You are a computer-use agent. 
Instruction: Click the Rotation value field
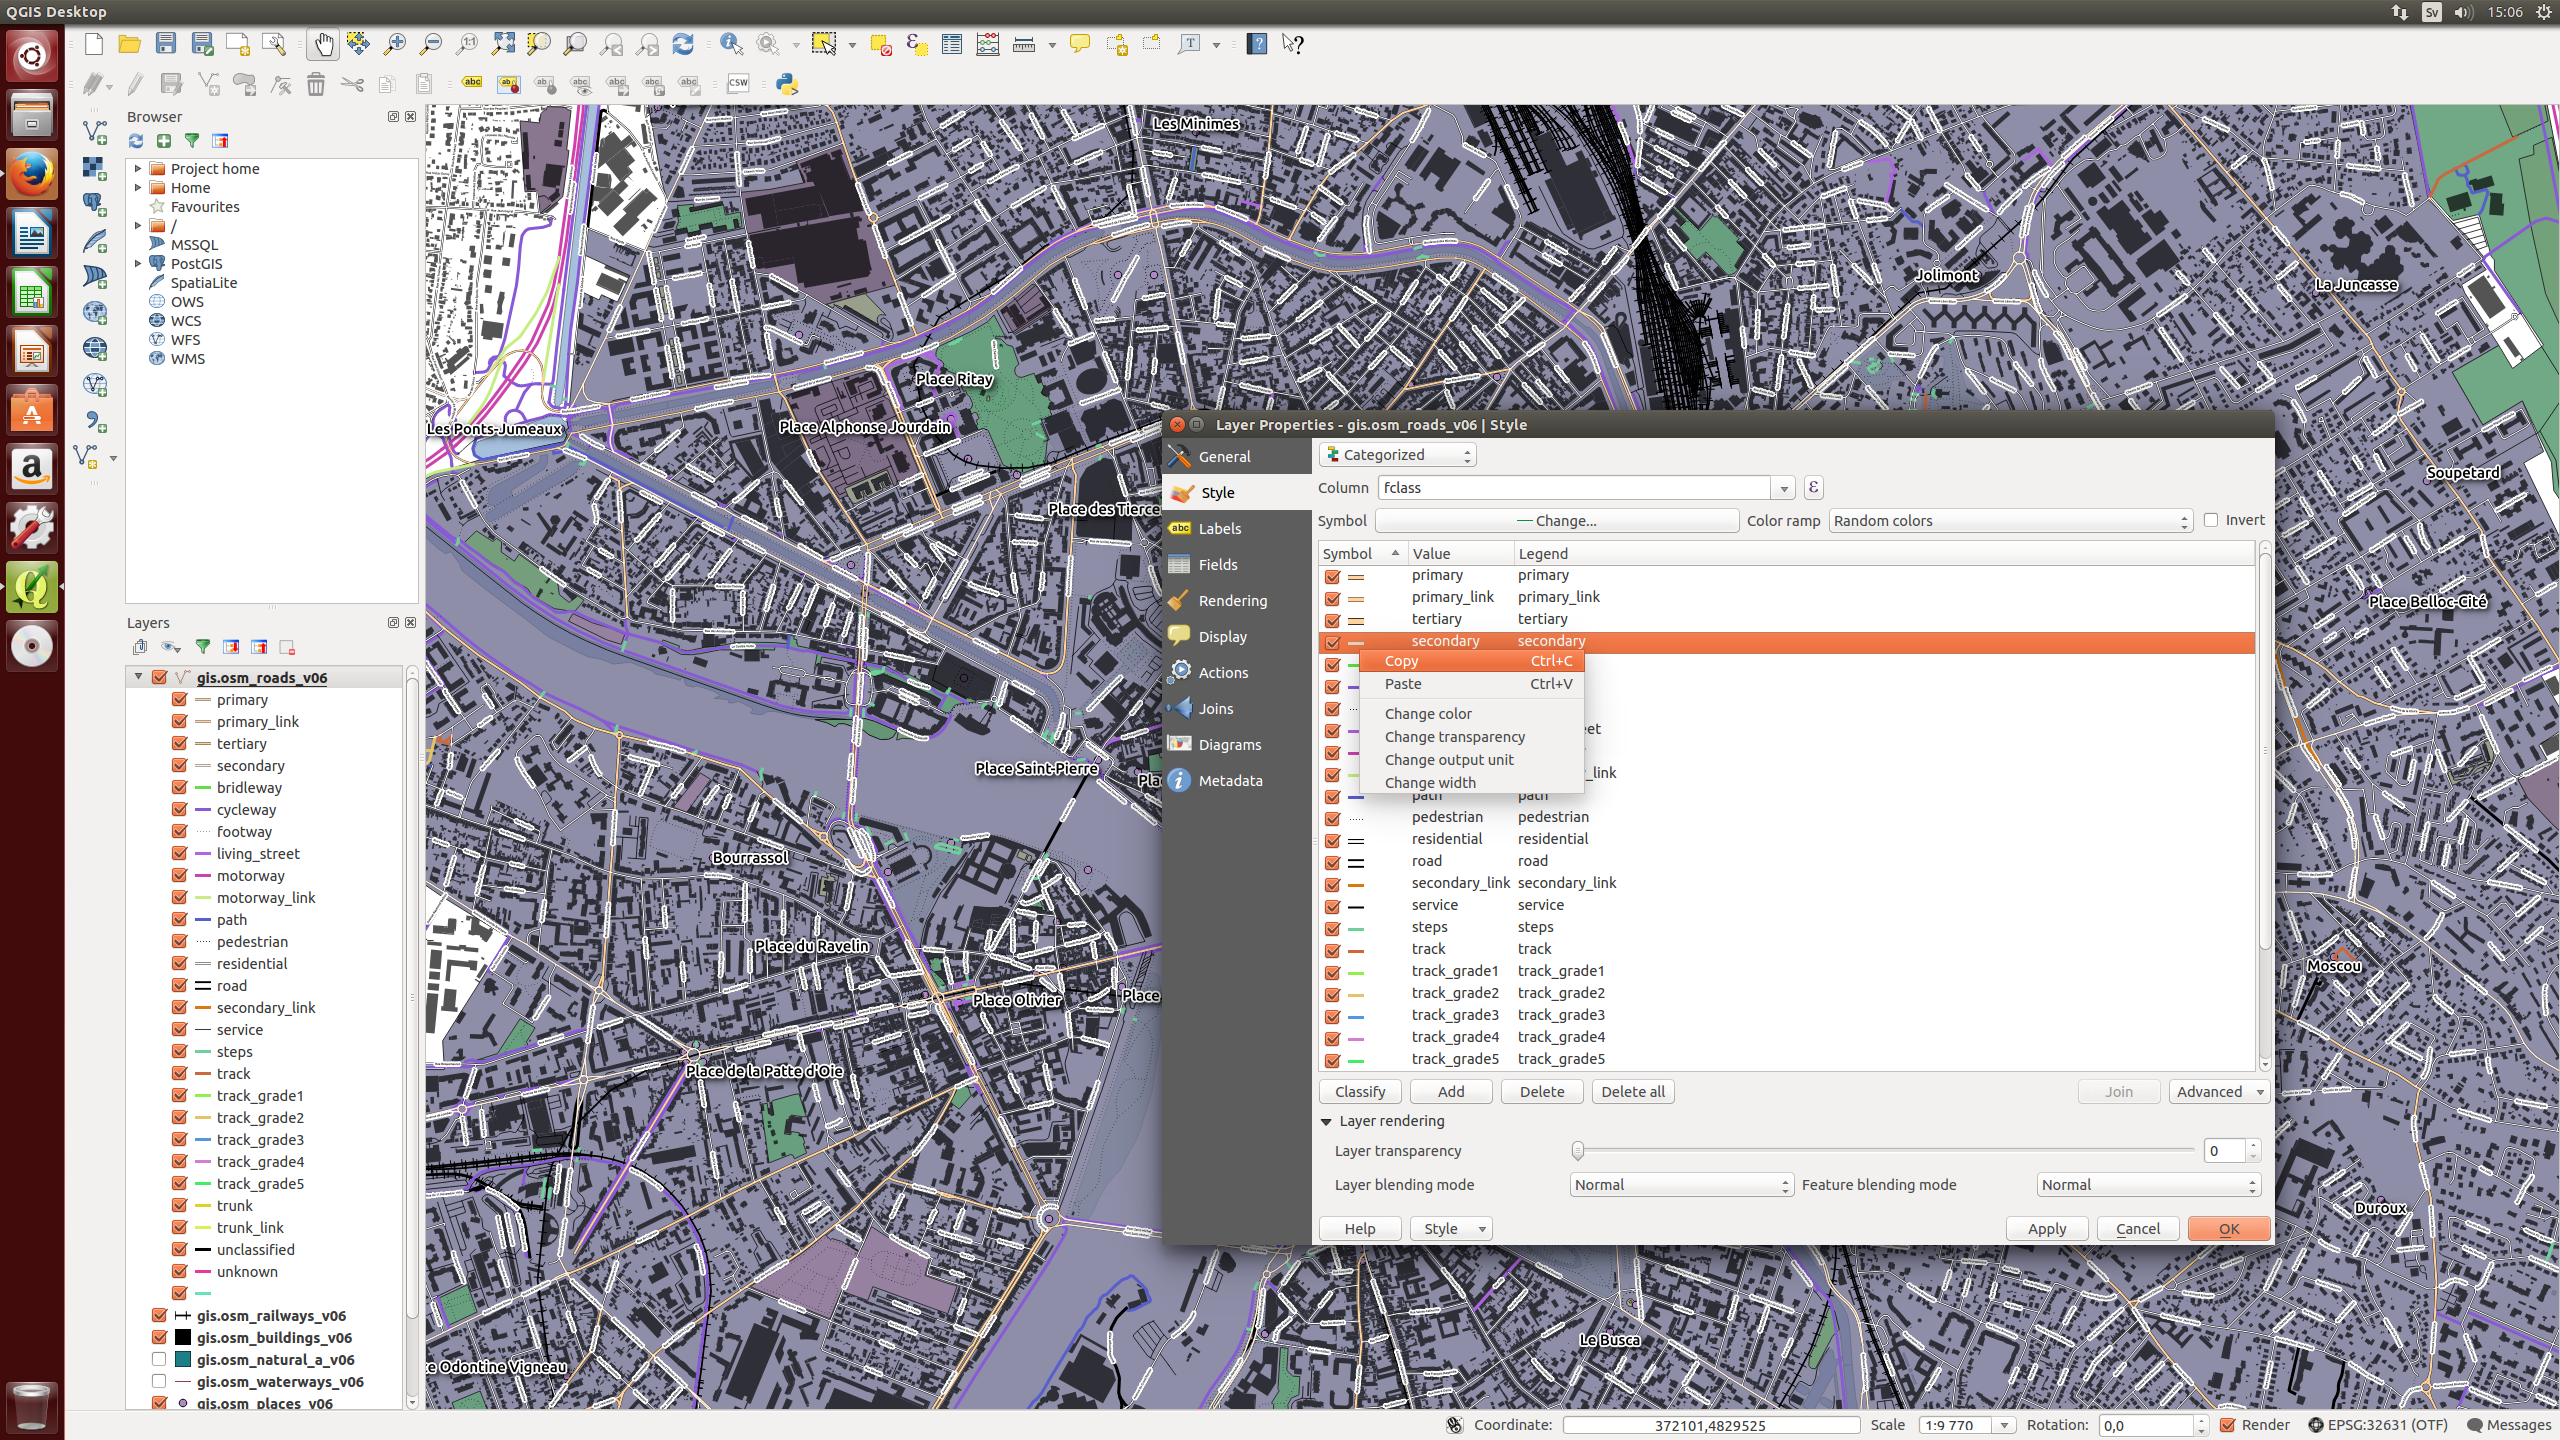click(2147, 1425)
